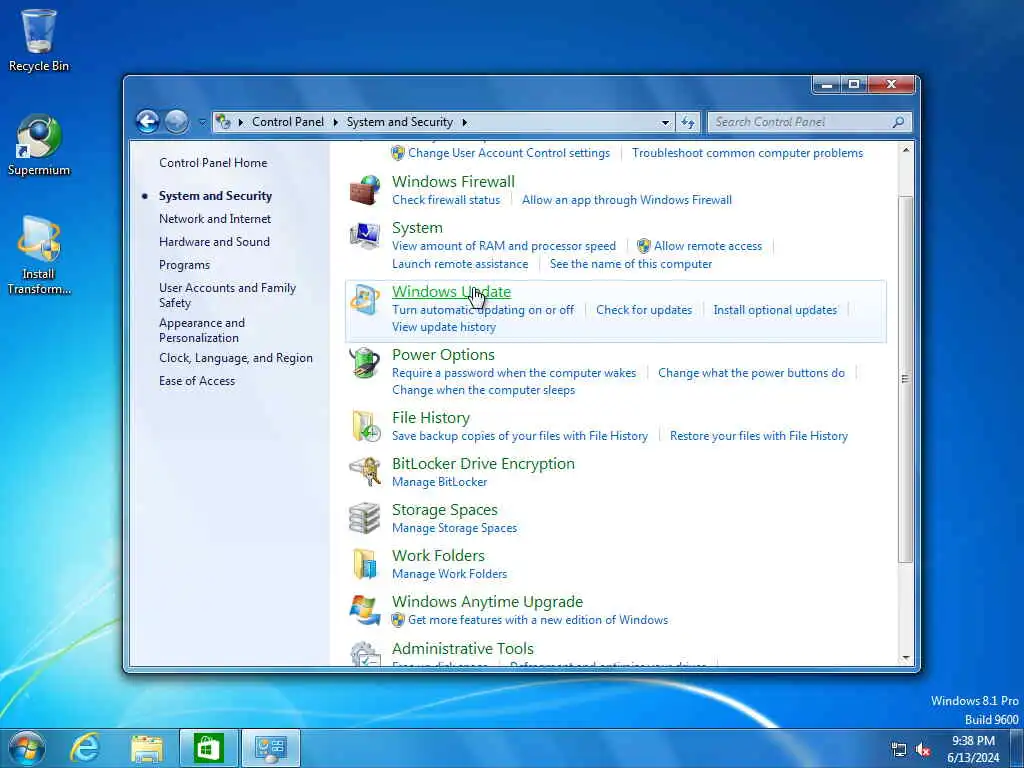
Task: Go back with the blue arrow button
Action: point(148,121)
